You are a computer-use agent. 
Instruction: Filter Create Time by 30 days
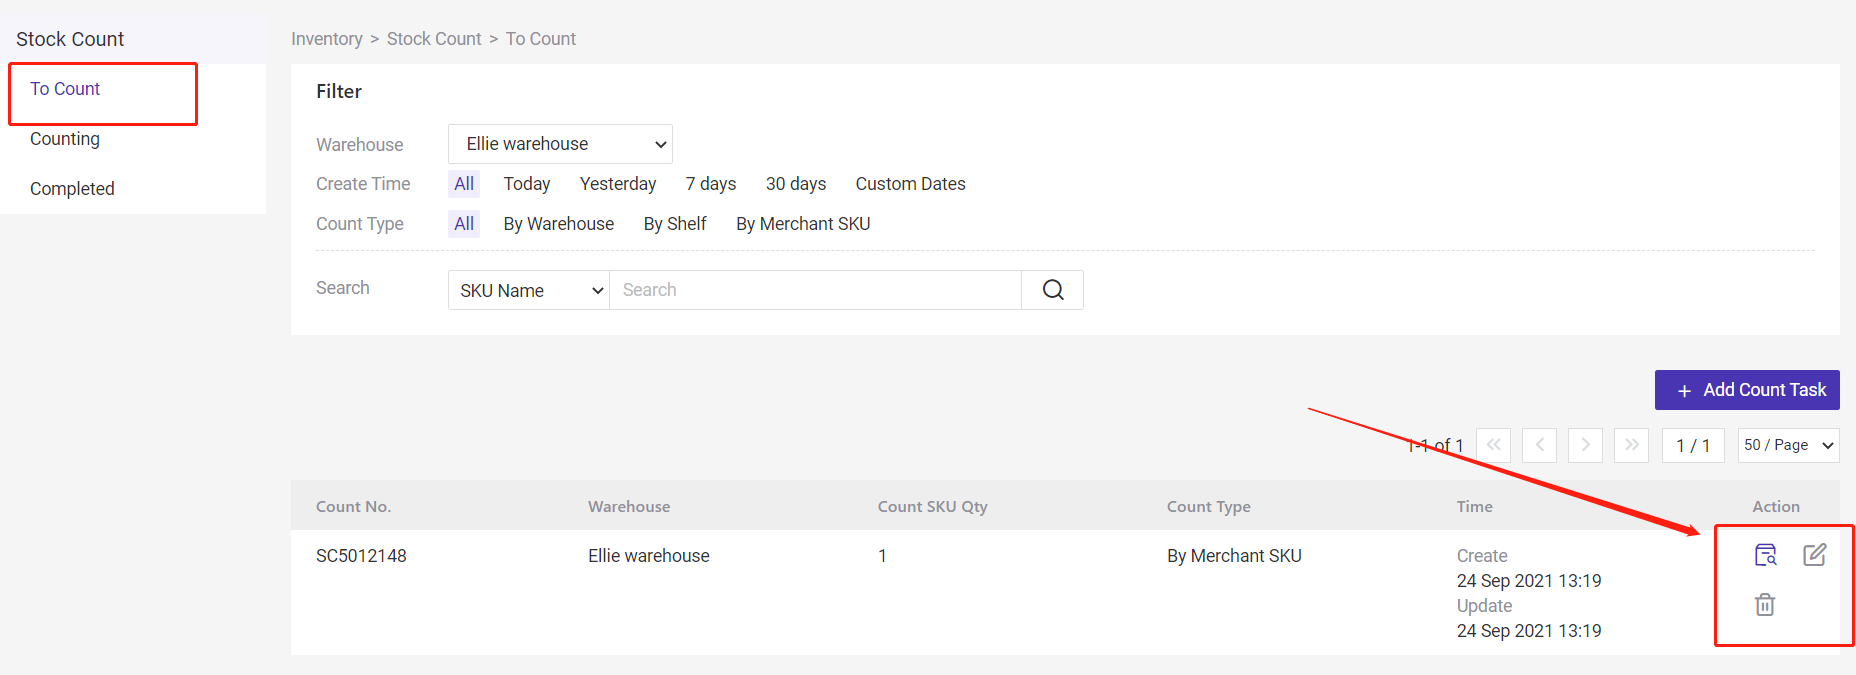[796, 184]
